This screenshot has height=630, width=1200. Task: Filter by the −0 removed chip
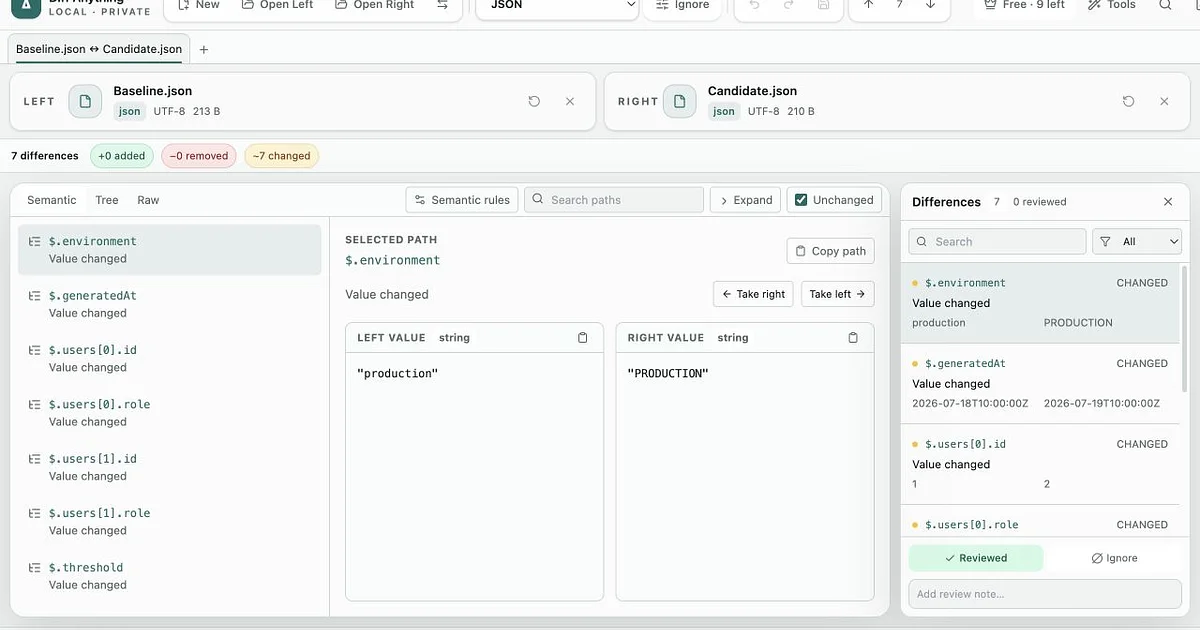tap(199, 156)
